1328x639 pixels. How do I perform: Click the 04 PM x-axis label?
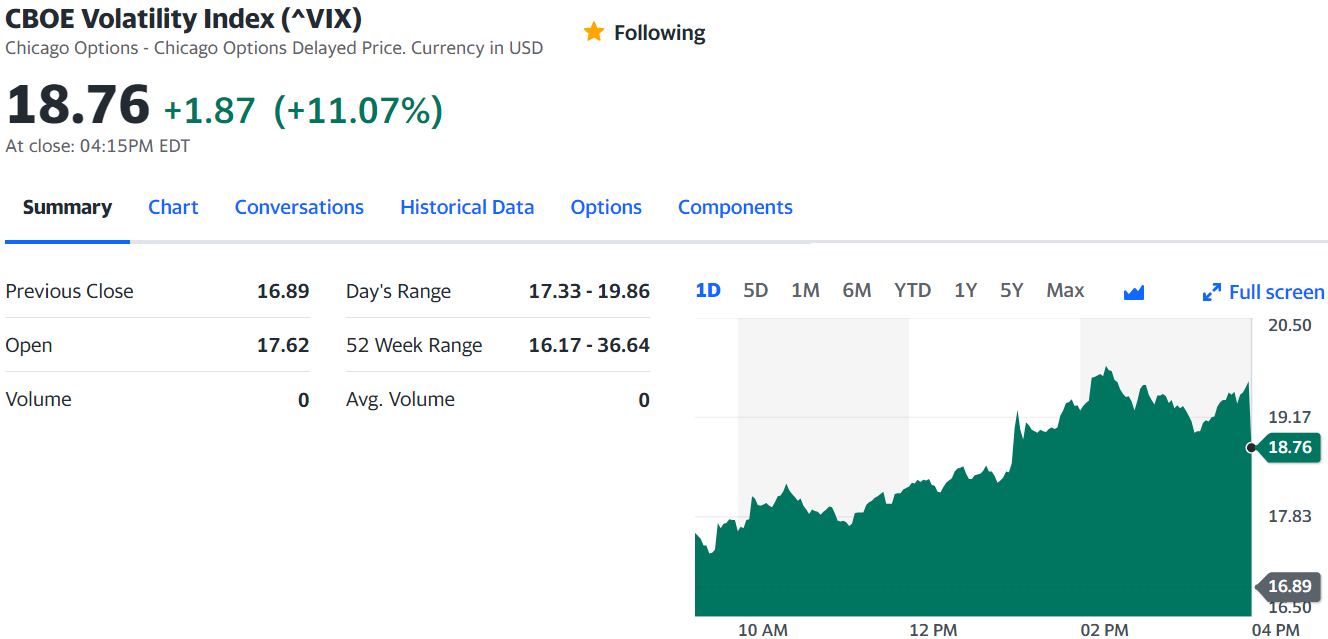coord(1275,630)
